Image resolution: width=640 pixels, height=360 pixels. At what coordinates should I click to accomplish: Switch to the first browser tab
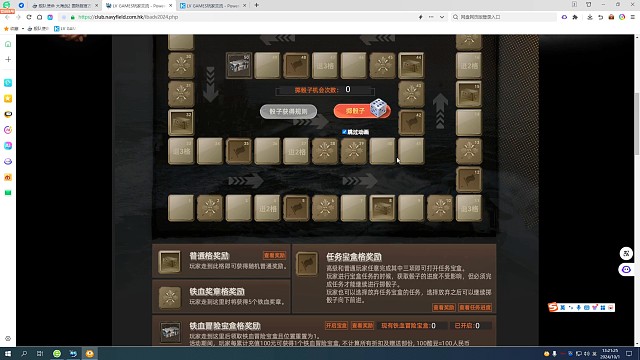point(64,6)
